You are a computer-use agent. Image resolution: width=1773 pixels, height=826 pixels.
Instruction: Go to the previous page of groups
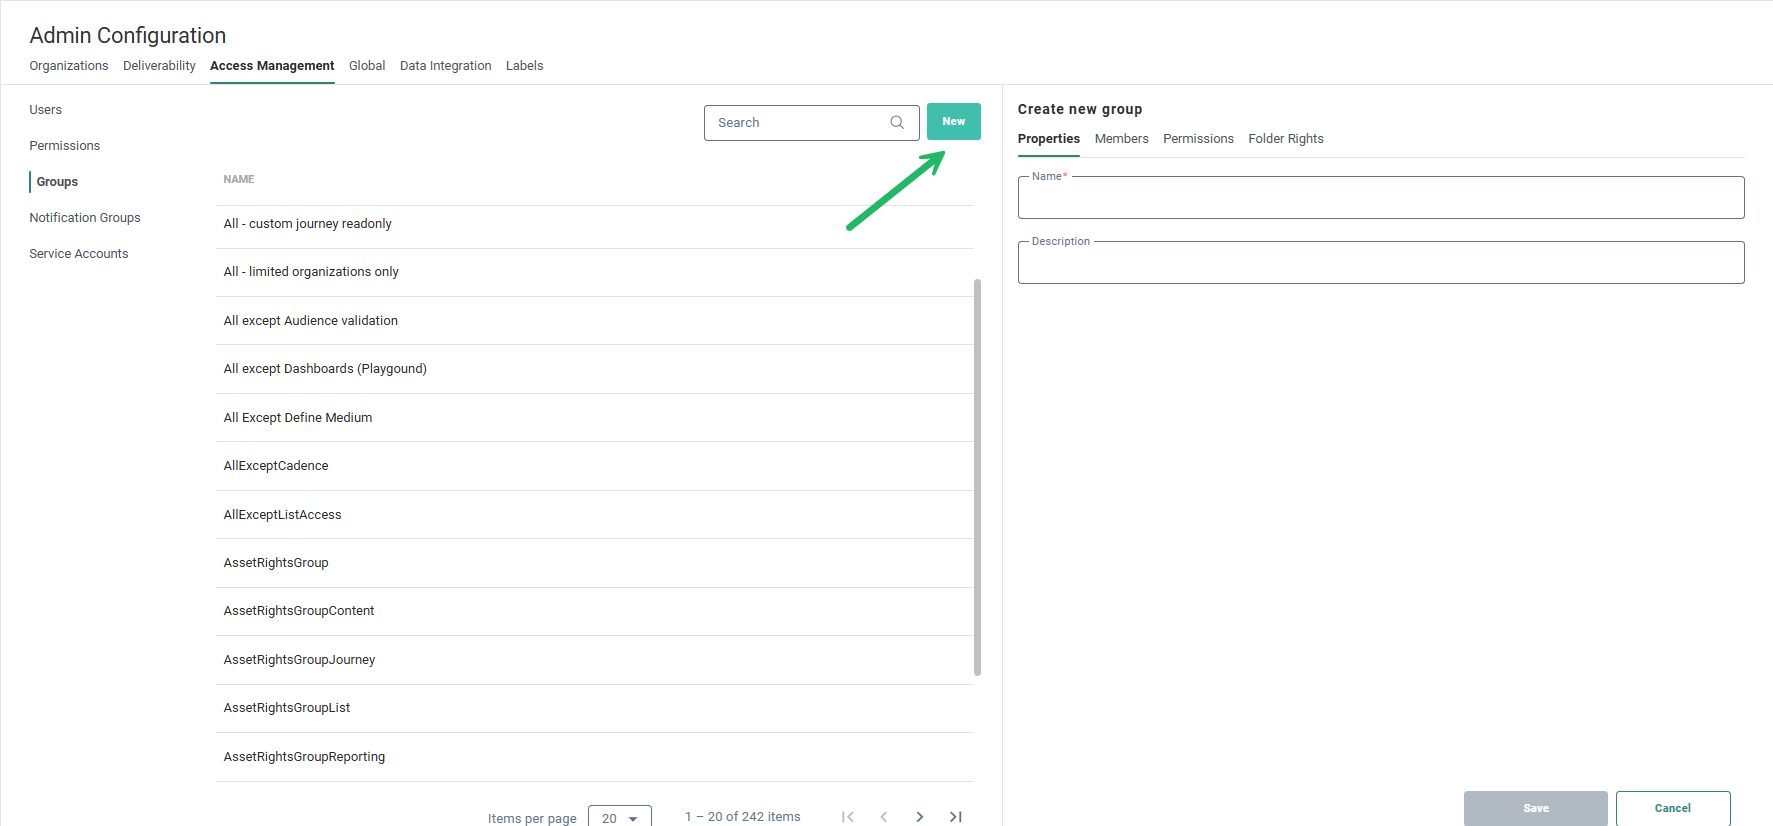(x=883, y=817)
